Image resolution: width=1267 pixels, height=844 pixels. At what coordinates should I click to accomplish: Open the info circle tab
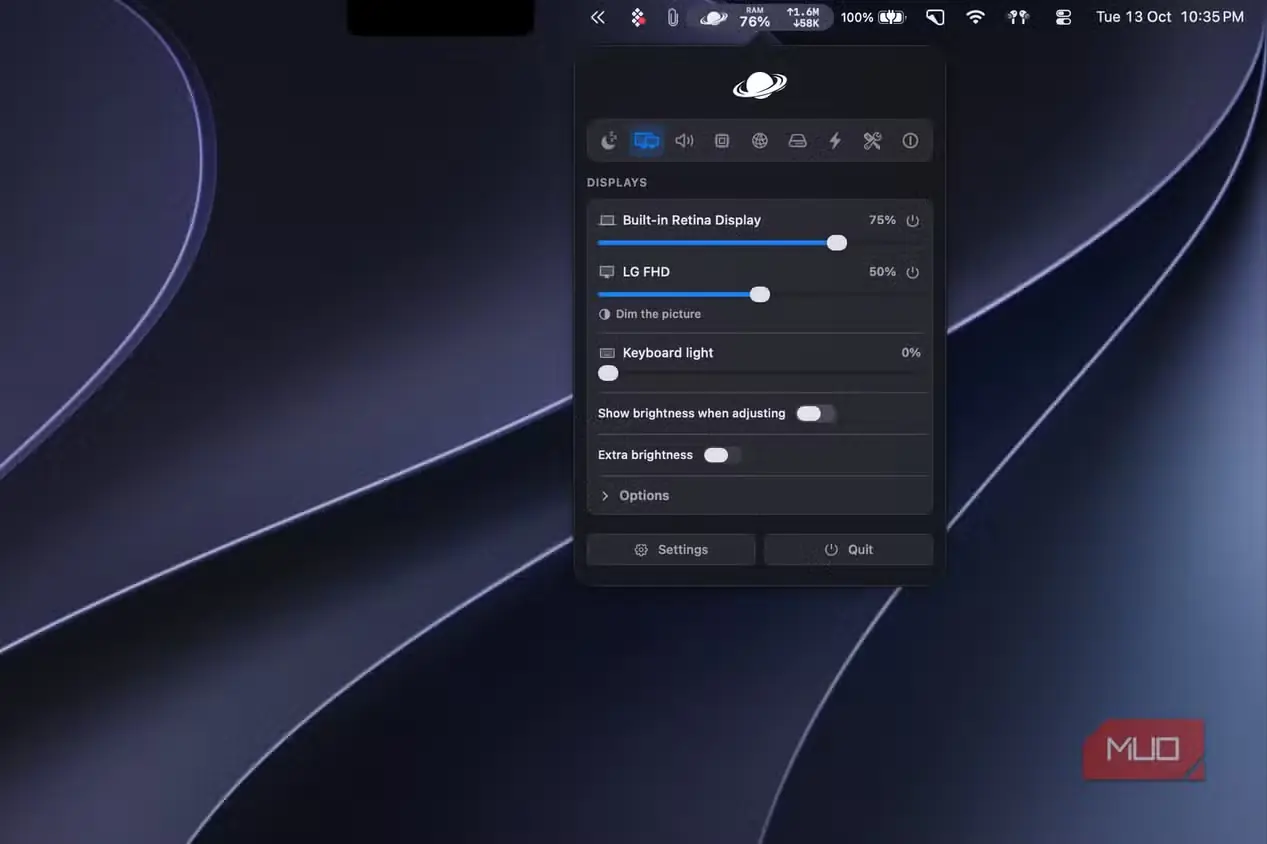(x=910, y=141)
